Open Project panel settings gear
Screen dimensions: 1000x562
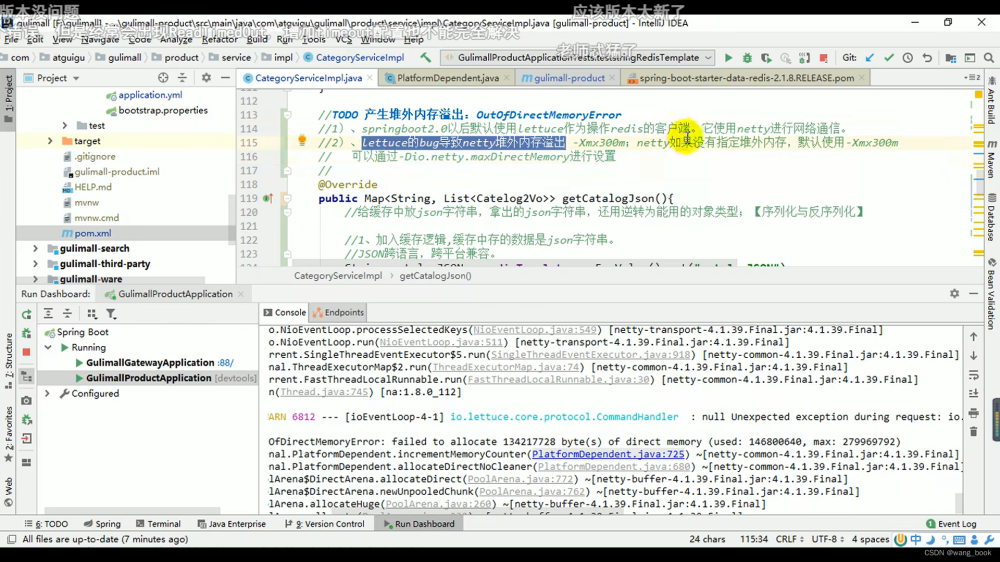tap(206, 78)
